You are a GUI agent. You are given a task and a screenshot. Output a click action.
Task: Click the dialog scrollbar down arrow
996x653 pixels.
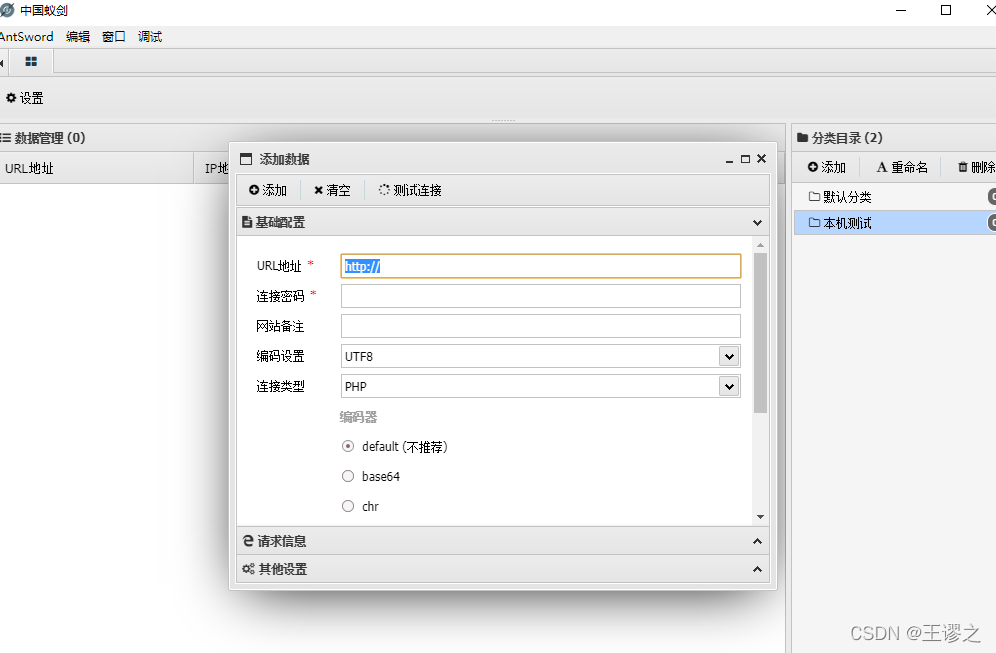coord(760,517)
